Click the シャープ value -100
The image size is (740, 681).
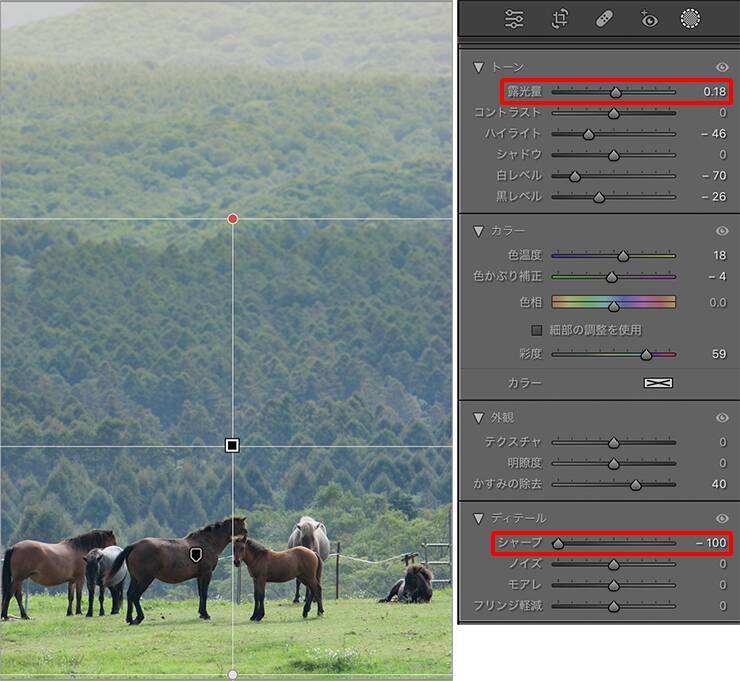click(x=711, y=543)
